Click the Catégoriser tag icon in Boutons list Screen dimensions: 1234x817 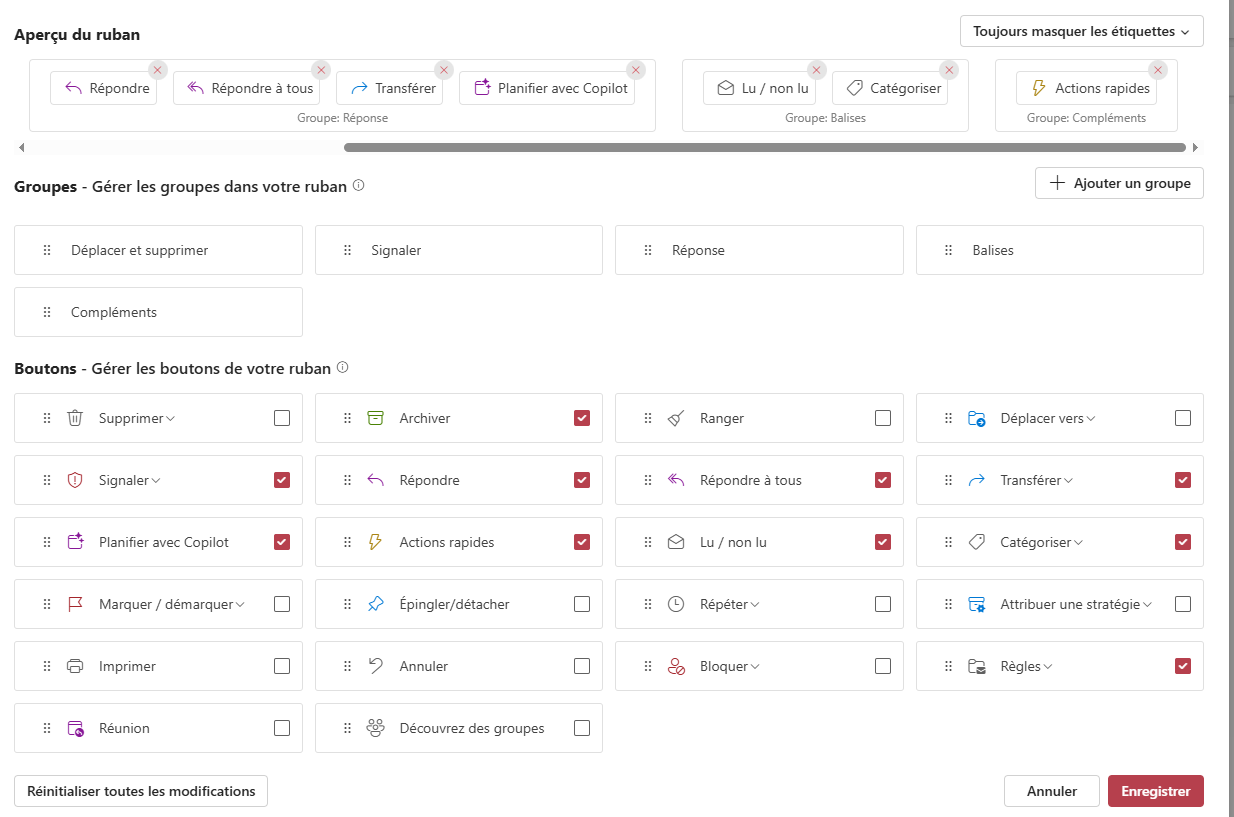pyautogui.click(x=977, y=542)
